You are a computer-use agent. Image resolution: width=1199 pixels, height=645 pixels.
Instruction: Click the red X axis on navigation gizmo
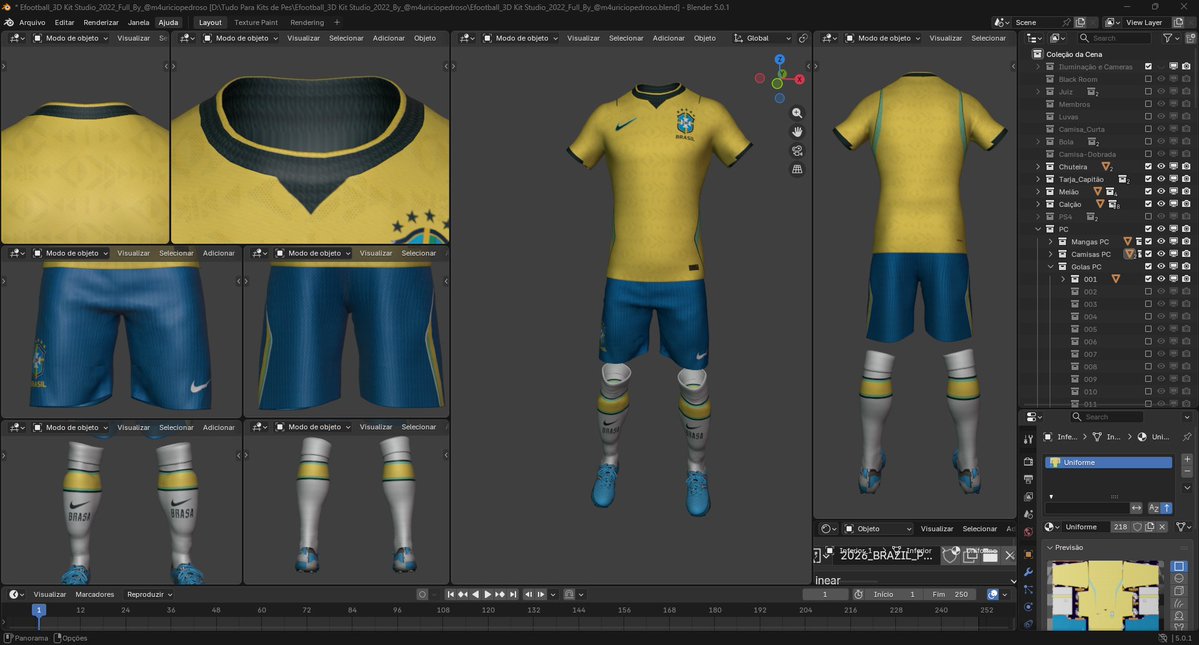point(800,79)
